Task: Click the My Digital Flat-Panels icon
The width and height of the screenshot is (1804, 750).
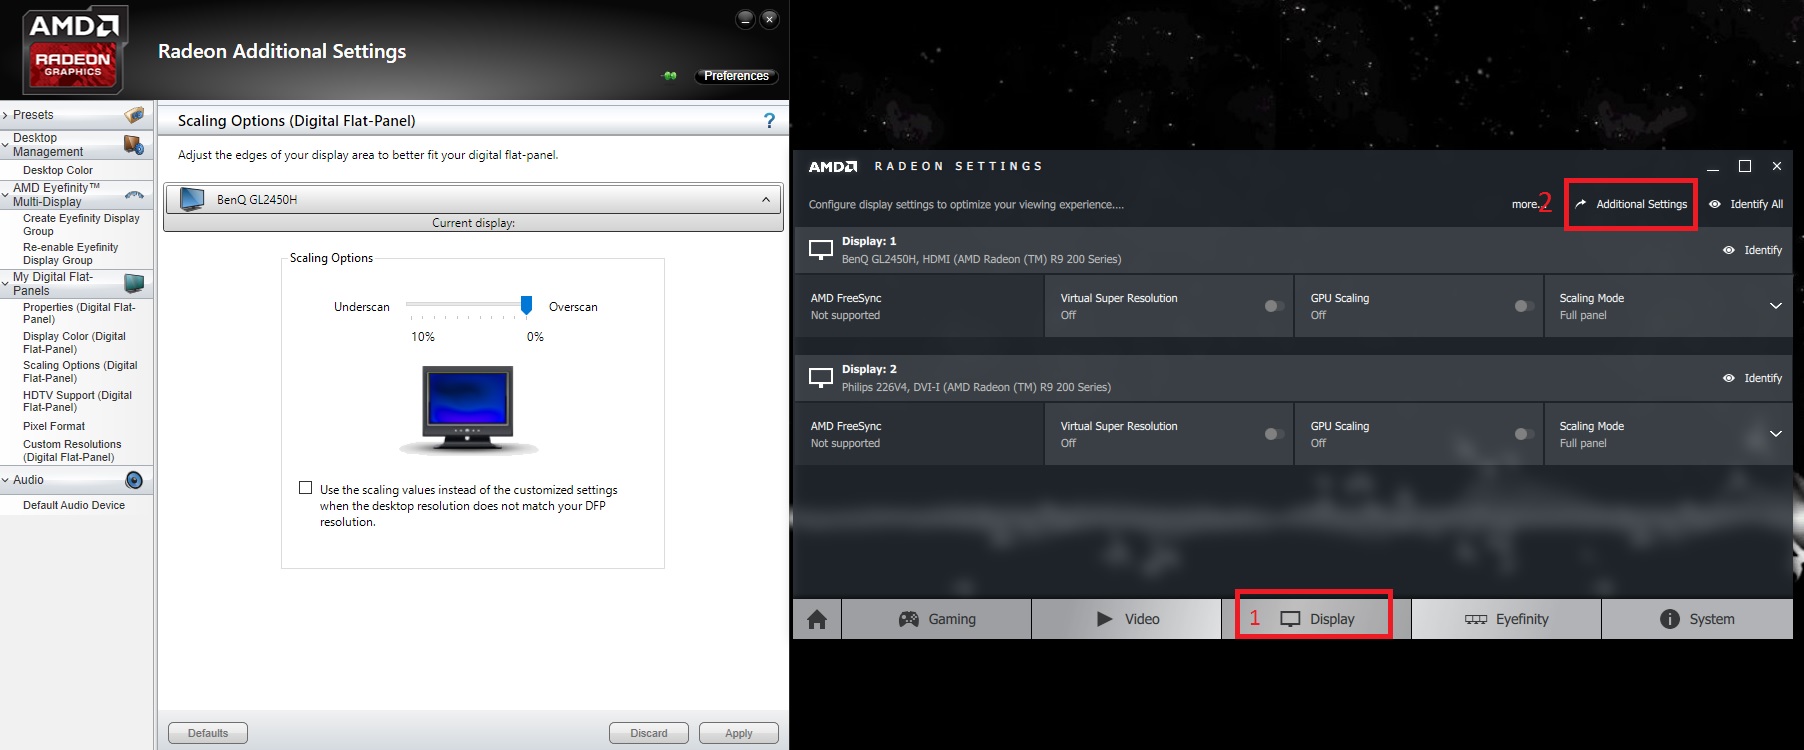Action: [134, 283]
